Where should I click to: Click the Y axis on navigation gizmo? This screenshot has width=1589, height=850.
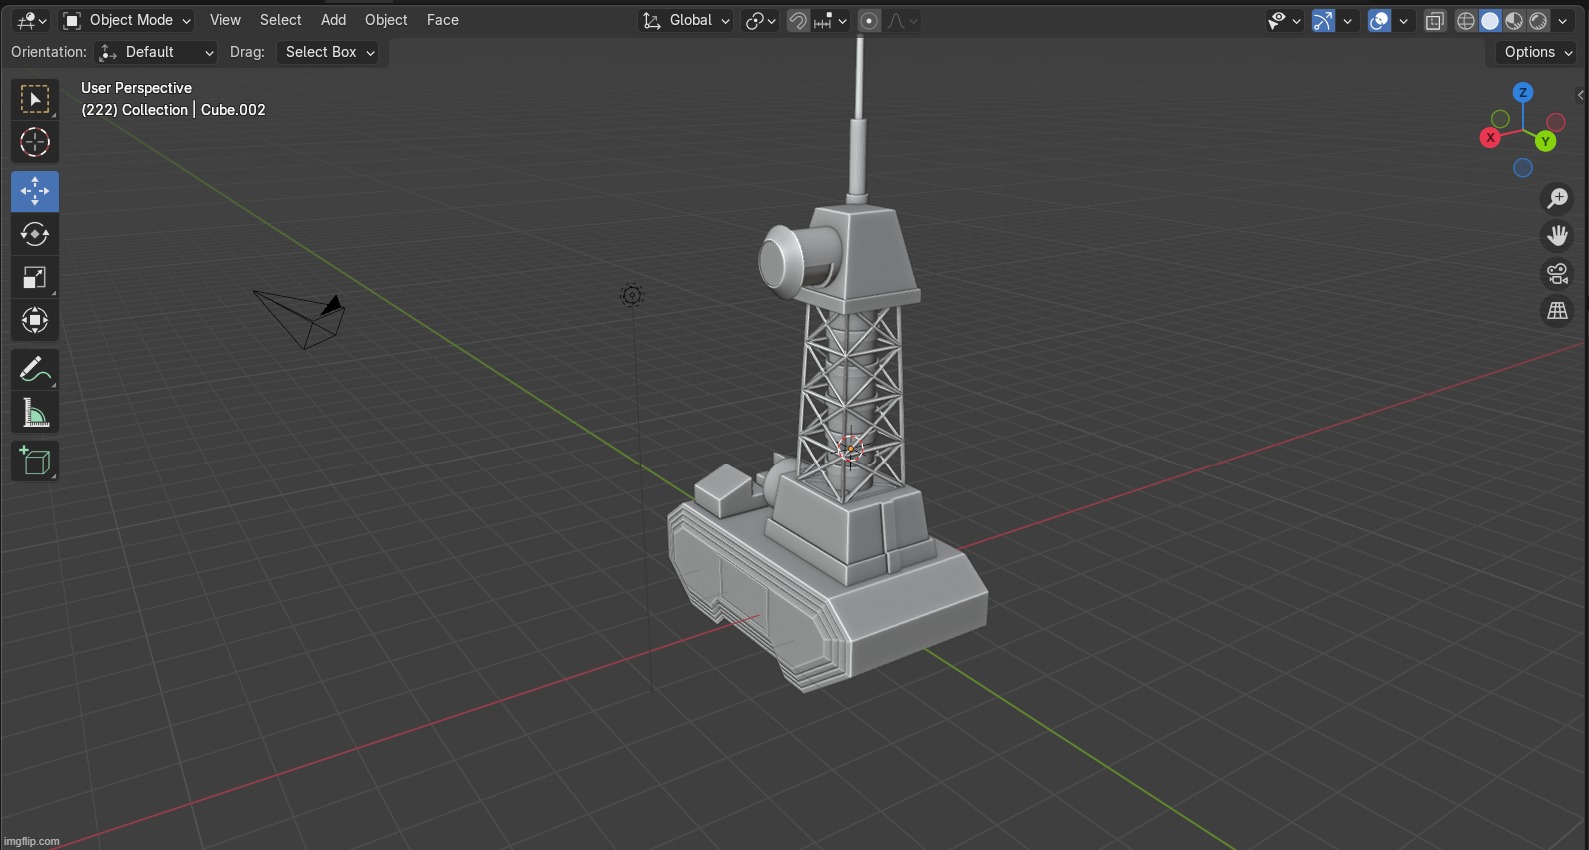pos(1546,142)
